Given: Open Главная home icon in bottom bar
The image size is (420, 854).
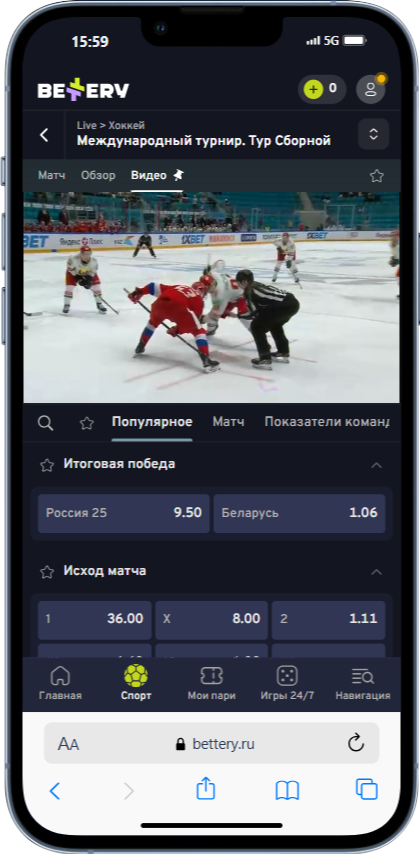Looking at the screenshot, I should pyautogui.click(x=60, y=676).
